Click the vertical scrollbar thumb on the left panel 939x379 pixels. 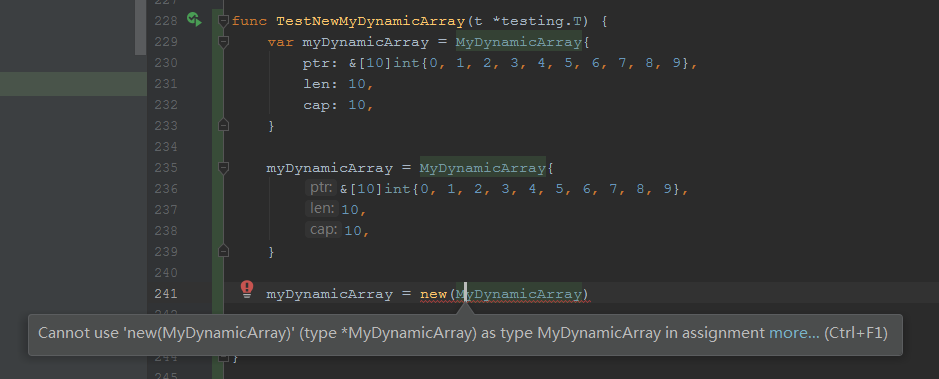coord(140,27)
